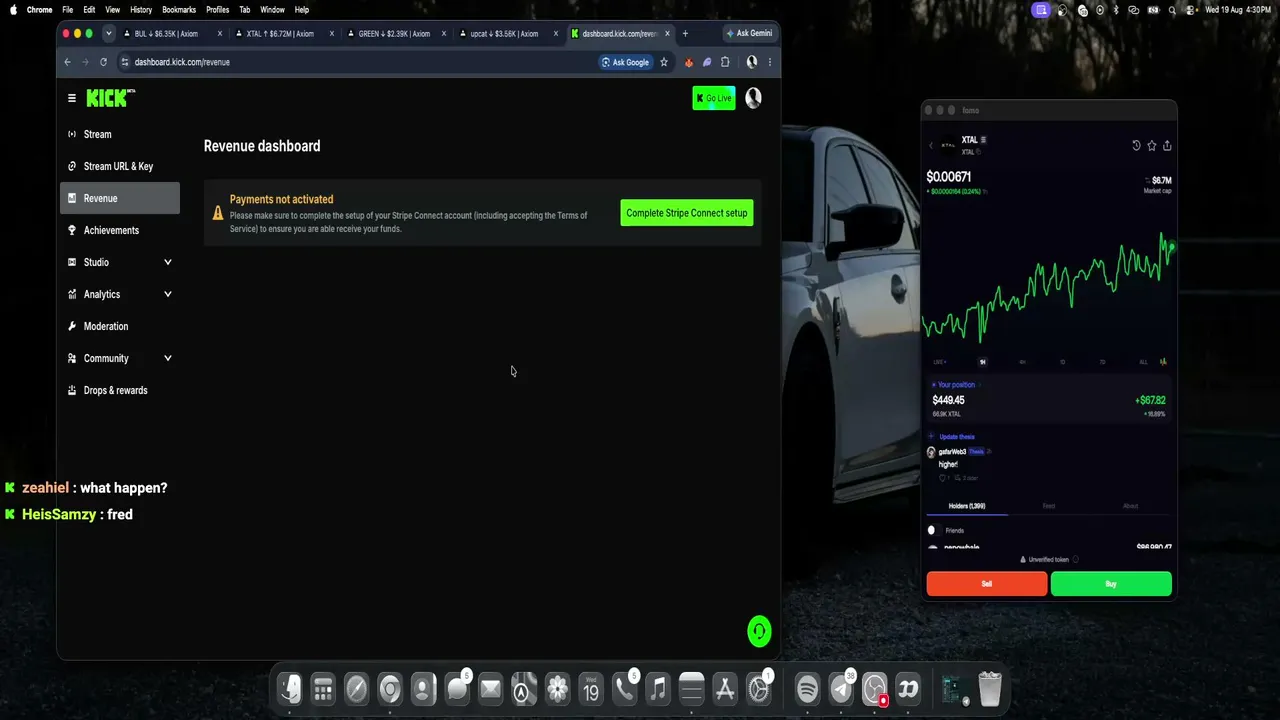This screenshot has height=720, width=1280.
Task: Open Chrome tab search dropdown arrow
Action: (108, 33)
